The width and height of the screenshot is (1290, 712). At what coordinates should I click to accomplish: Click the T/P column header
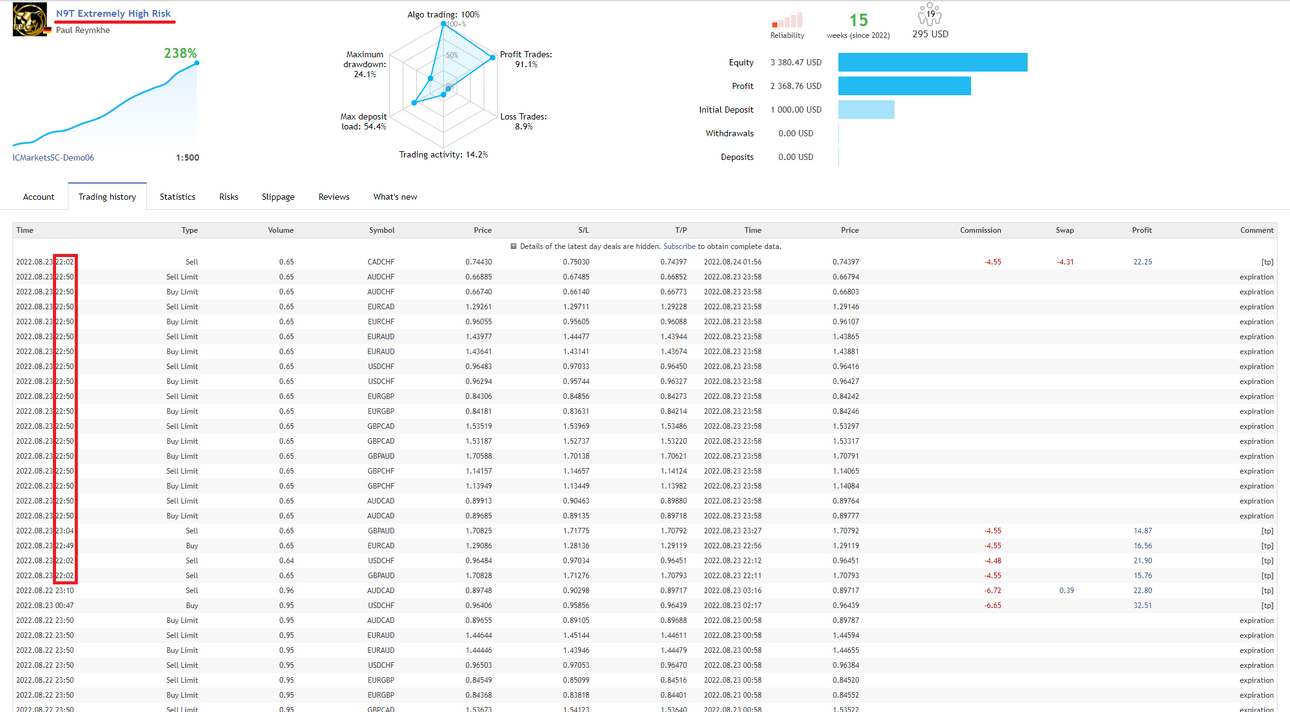[680, 230]
